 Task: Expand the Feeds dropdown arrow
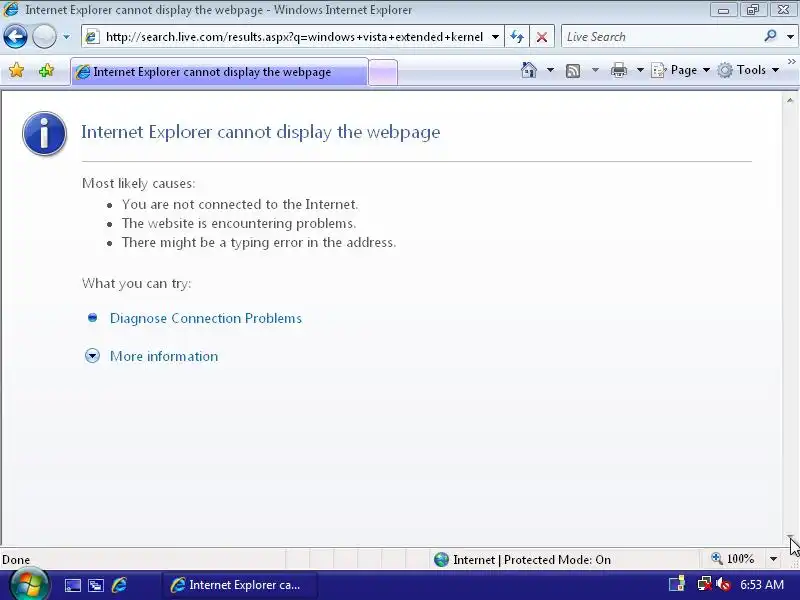tap(595, 70)
